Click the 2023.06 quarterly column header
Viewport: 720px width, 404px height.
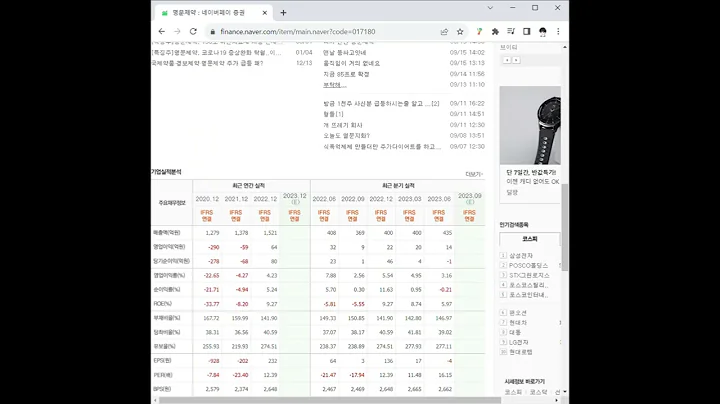[x=439, y=199]
